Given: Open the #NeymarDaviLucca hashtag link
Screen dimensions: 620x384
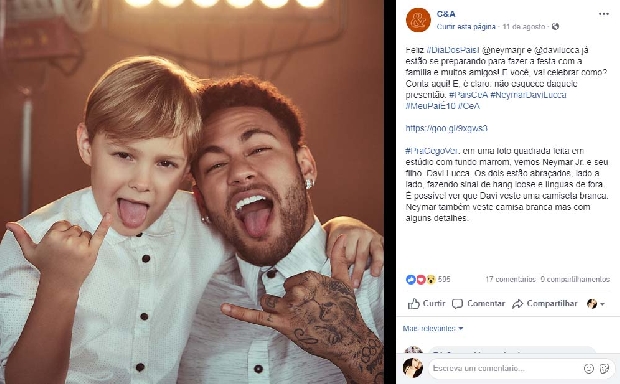Looking at the screenshot, I should pyautogui.click(x=528, y=95).
